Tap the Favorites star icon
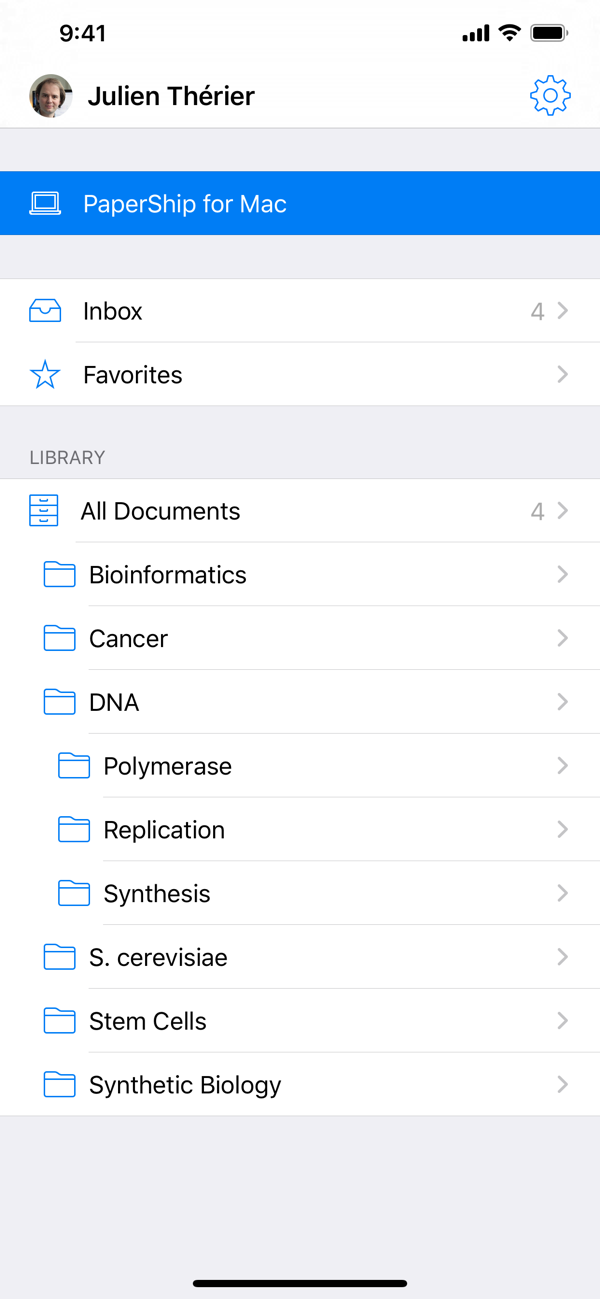 click(45, 375)
